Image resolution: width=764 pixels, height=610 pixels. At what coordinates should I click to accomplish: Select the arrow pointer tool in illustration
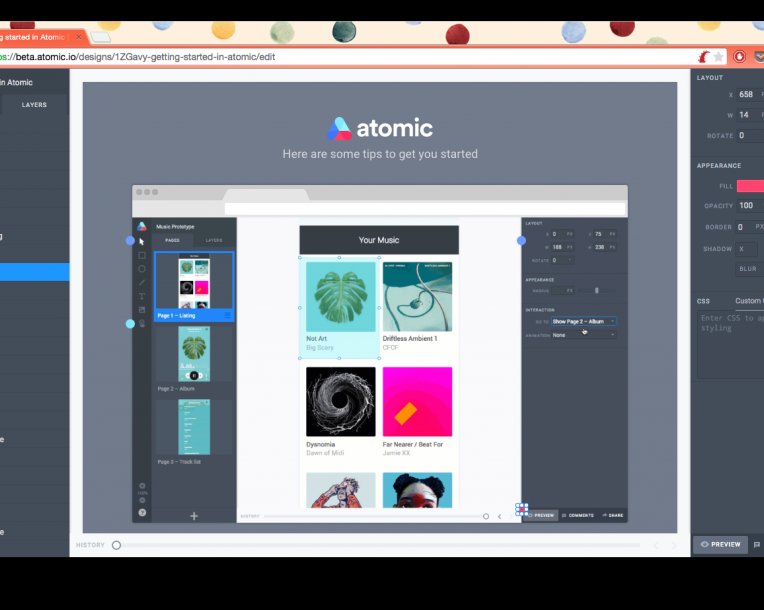[142, 242]
